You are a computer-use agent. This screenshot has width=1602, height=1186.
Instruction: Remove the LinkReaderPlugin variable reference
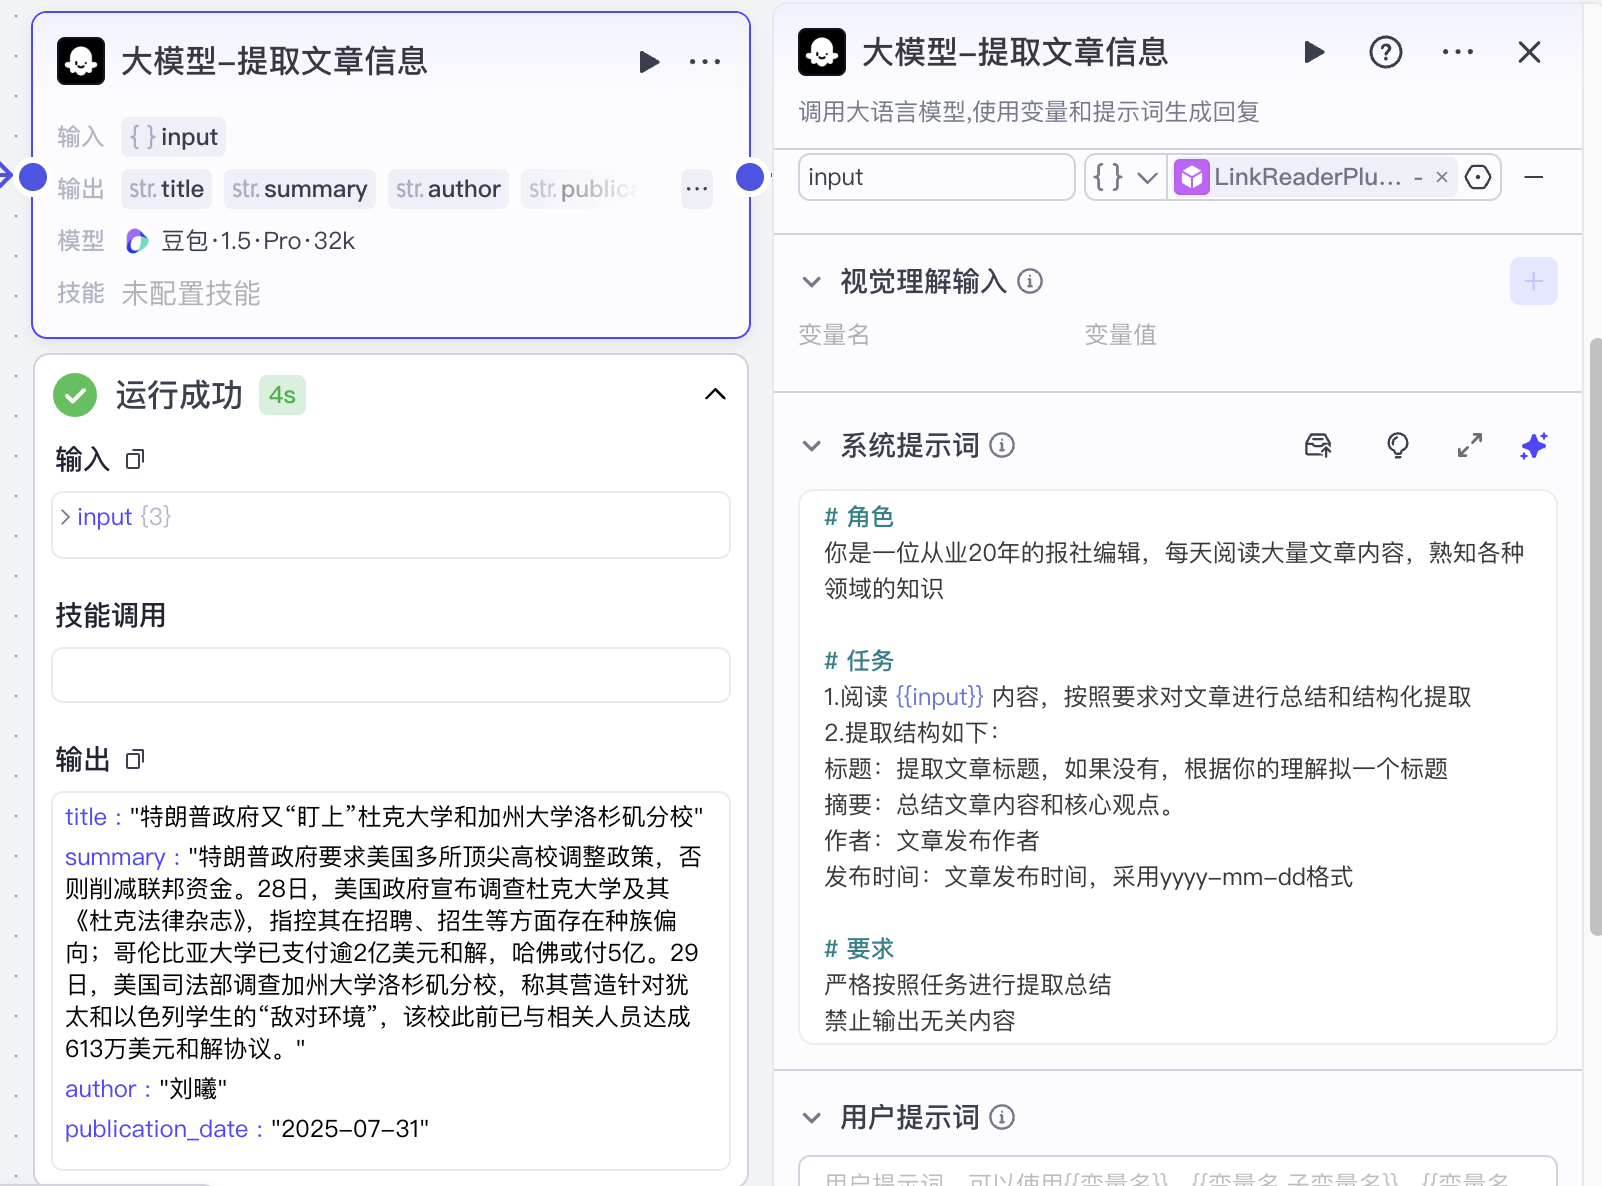click(x=1440, y=177)
